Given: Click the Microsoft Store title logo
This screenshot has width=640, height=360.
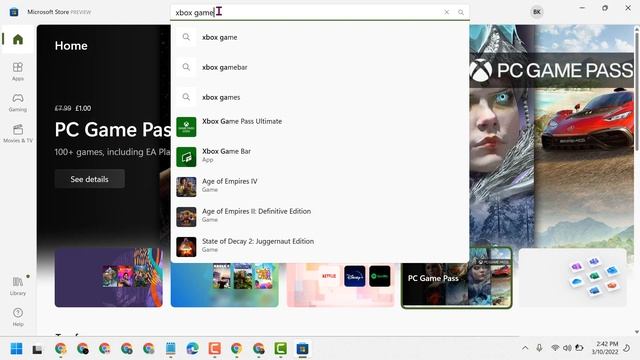Looking at the screenshot, I should [14, 12].
